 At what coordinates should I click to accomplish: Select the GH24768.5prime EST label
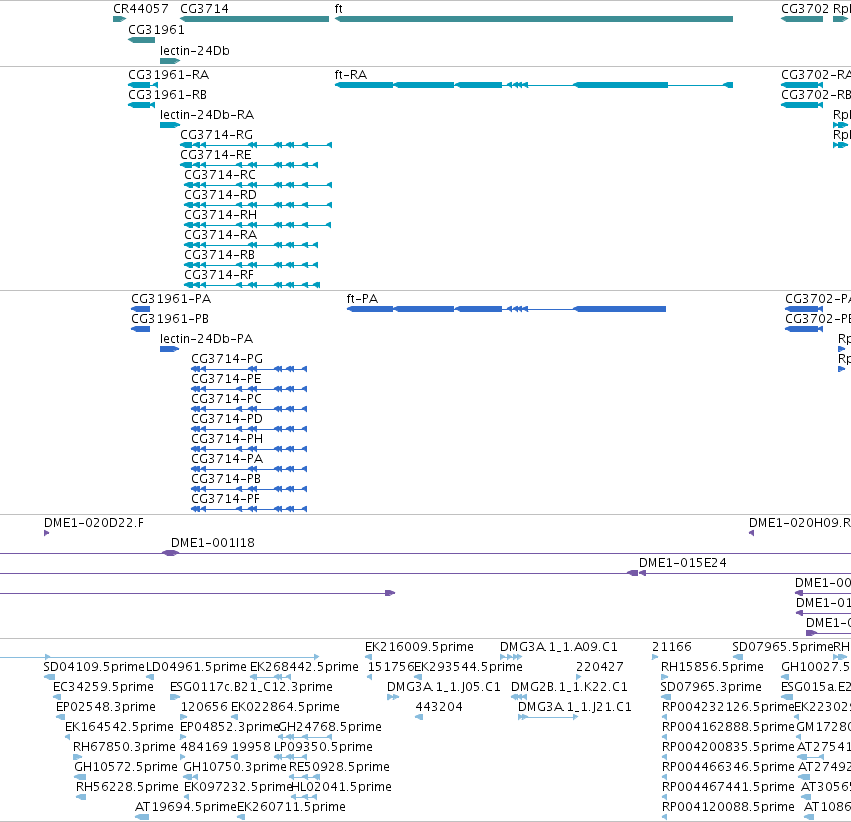point(330,728)
